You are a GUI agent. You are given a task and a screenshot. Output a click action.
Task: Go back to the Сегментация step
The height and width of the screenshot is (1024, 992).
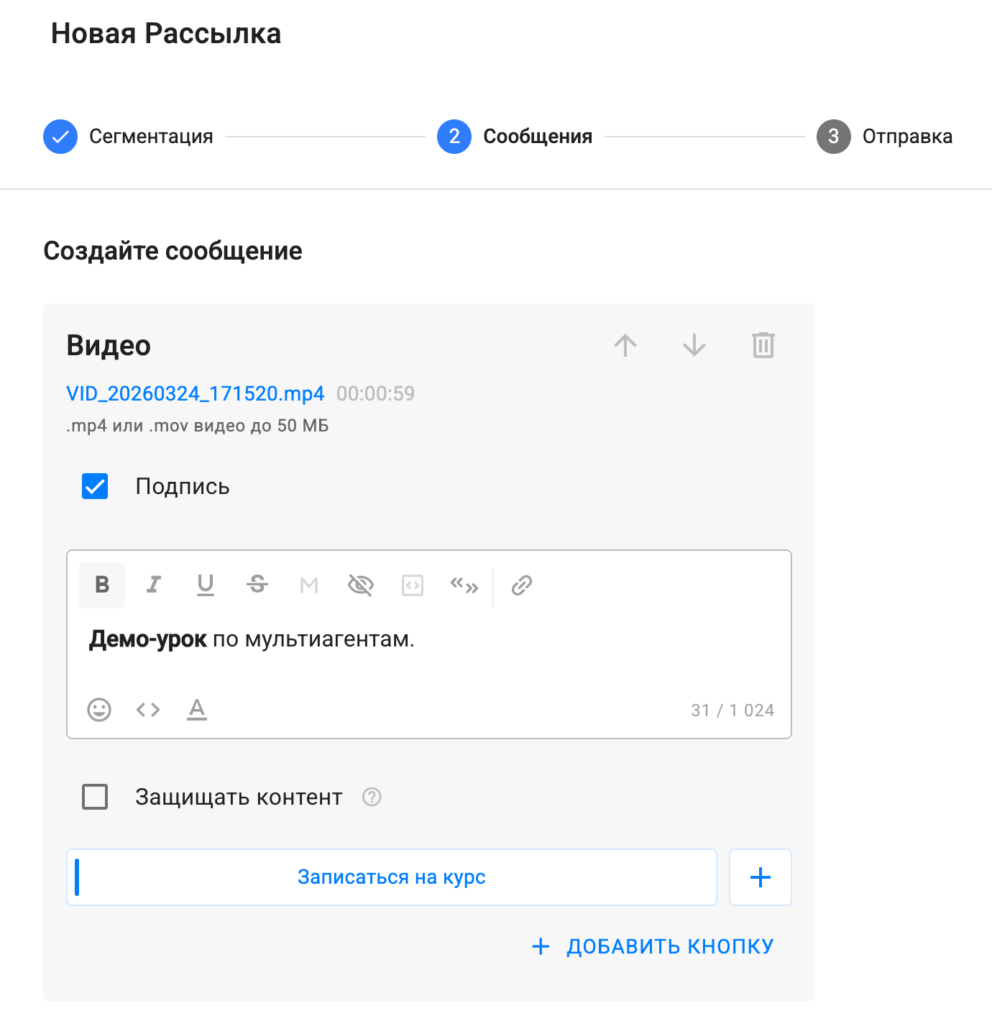click(128, 137)
